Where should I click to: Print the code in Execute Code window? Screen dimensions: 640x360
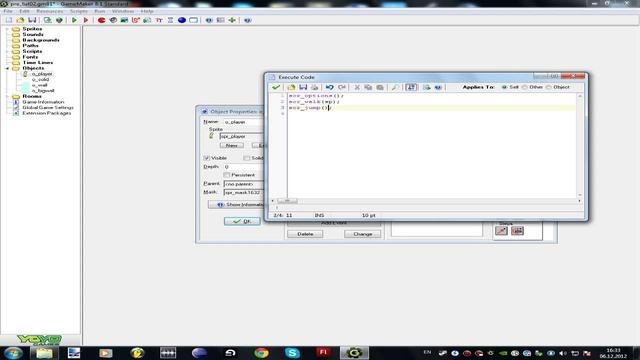(x=314, y=87)
